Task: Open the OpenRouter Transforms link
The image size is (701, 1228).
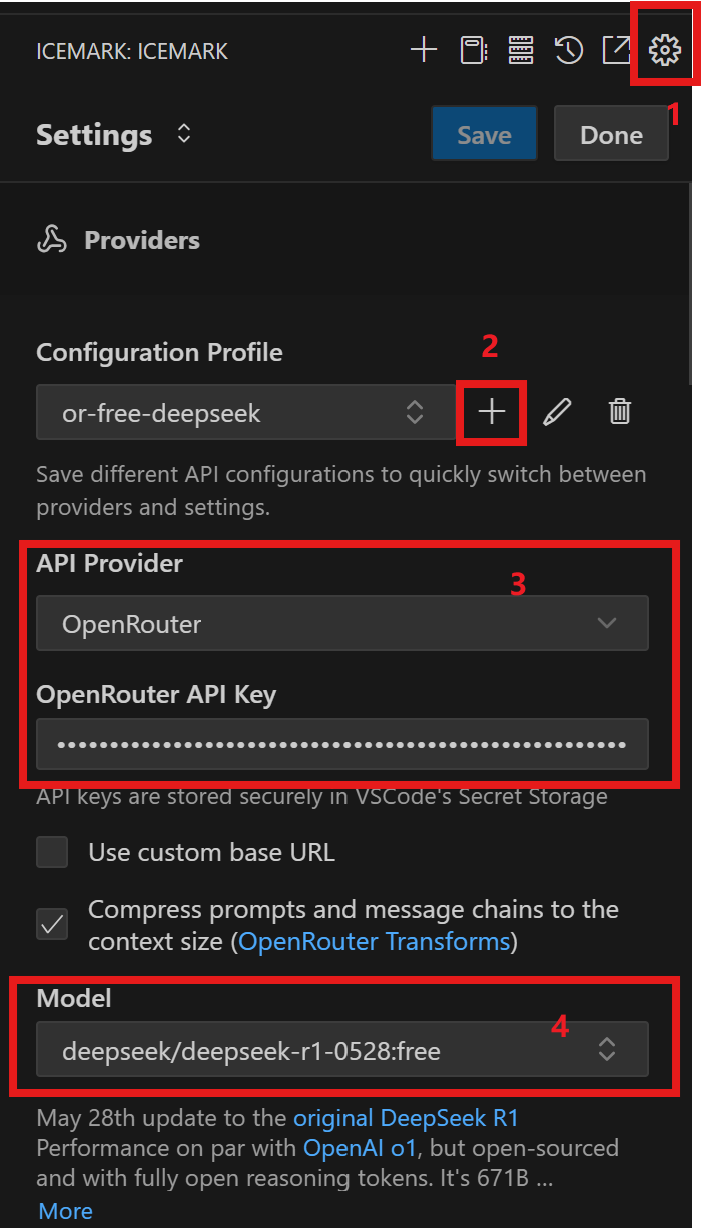Action: click(x=374, y=942)
